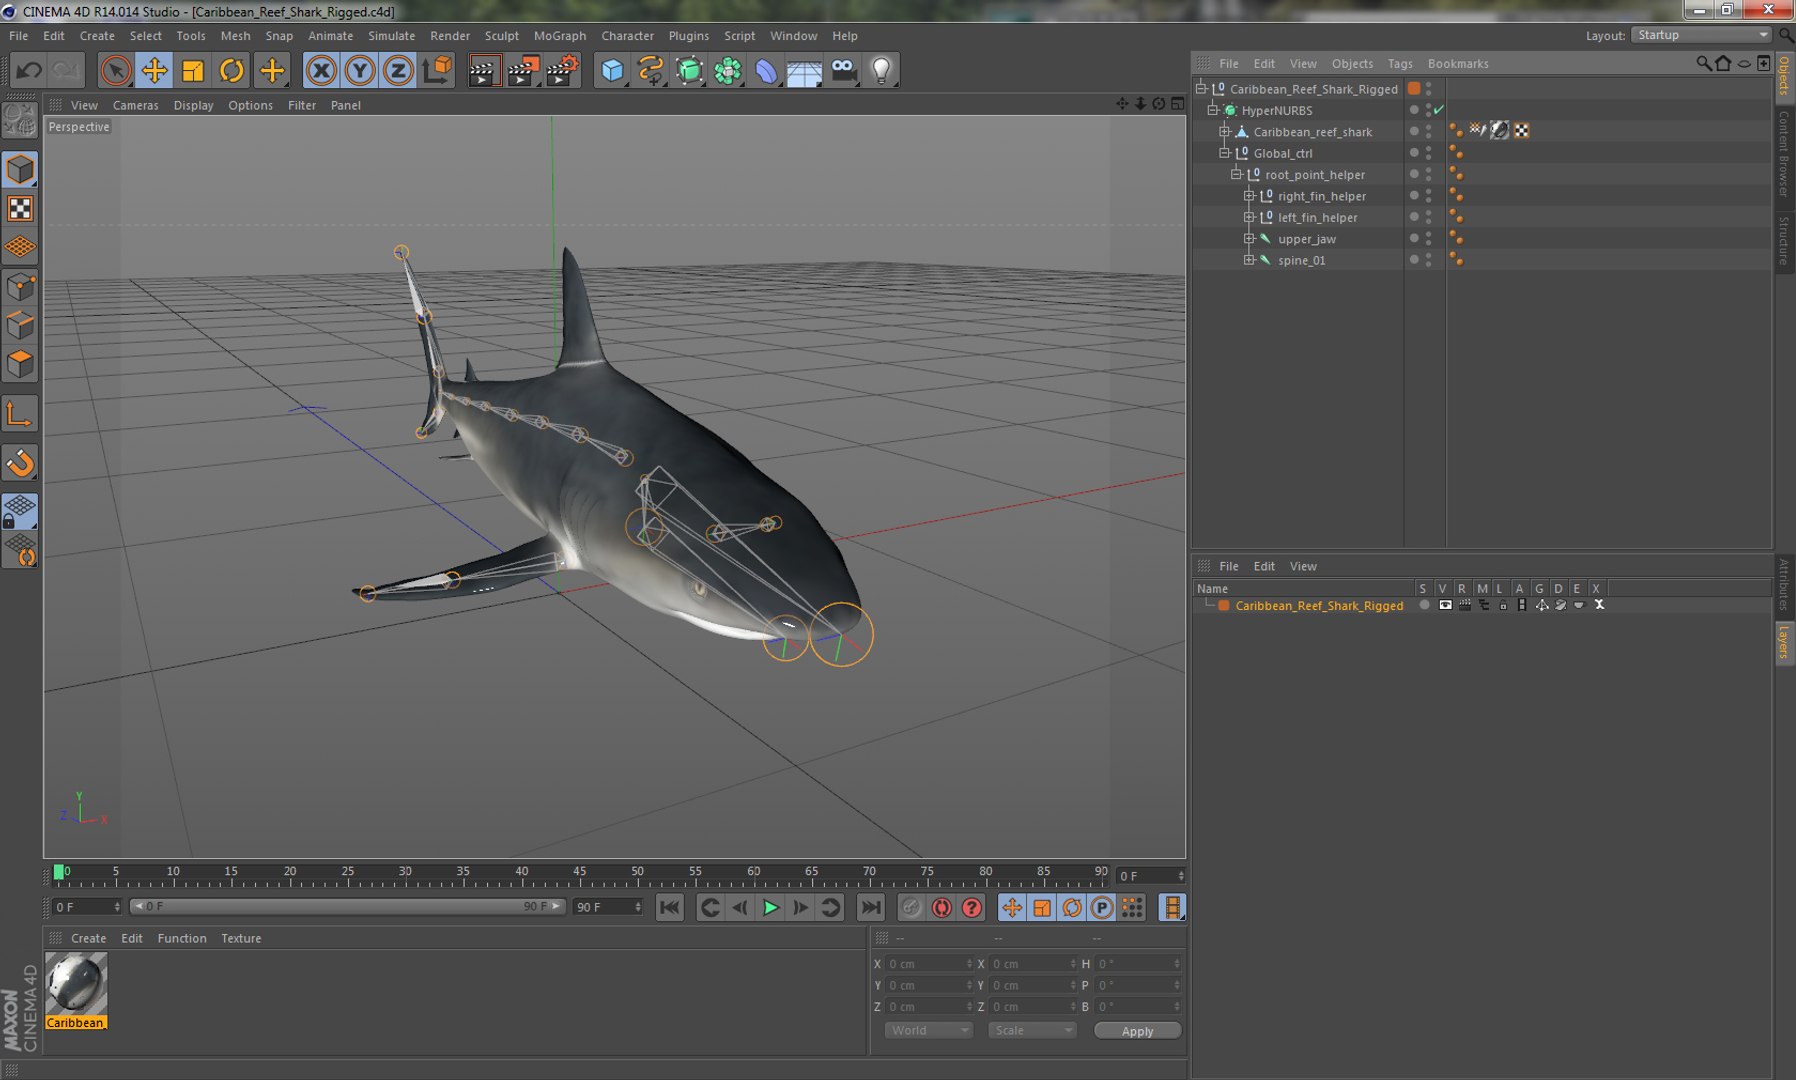Go to start of animation
Image resolution: width=1796 pixels, height=1080 pixels.
pyautogui.click(x=669, y=907)
